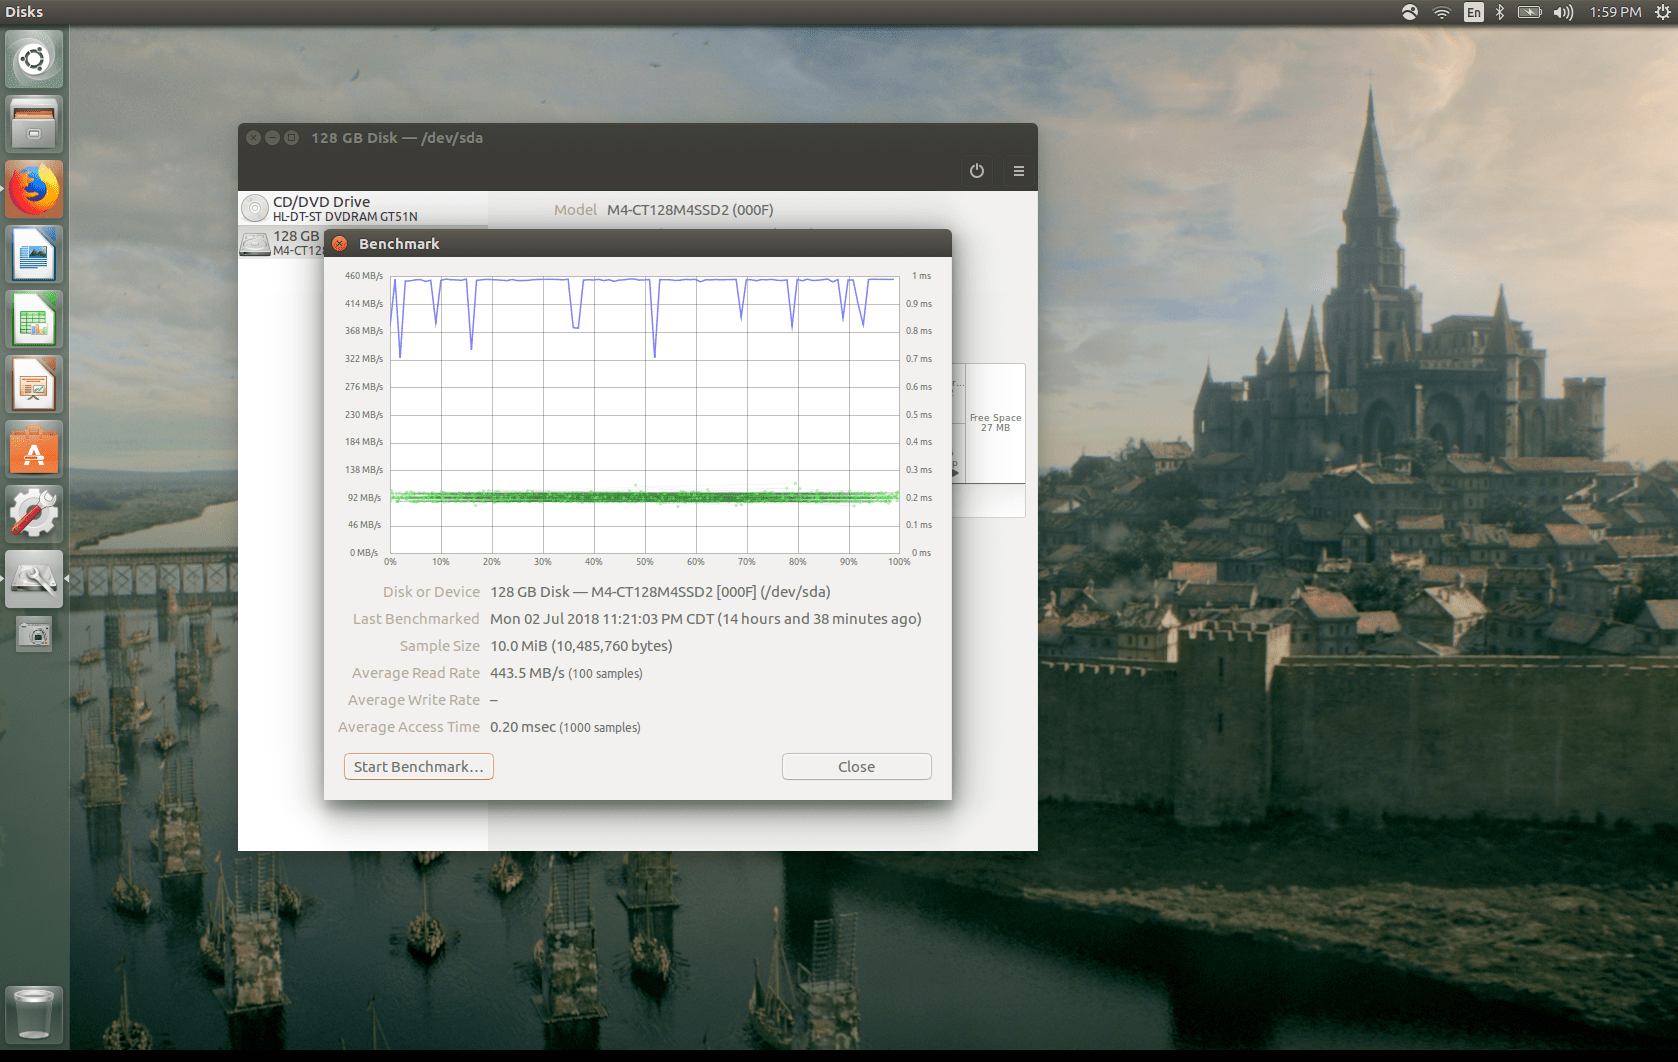Open the Disks hamburger menu
This screenshot has height=1062, width=1678.
coord(1019,171)
